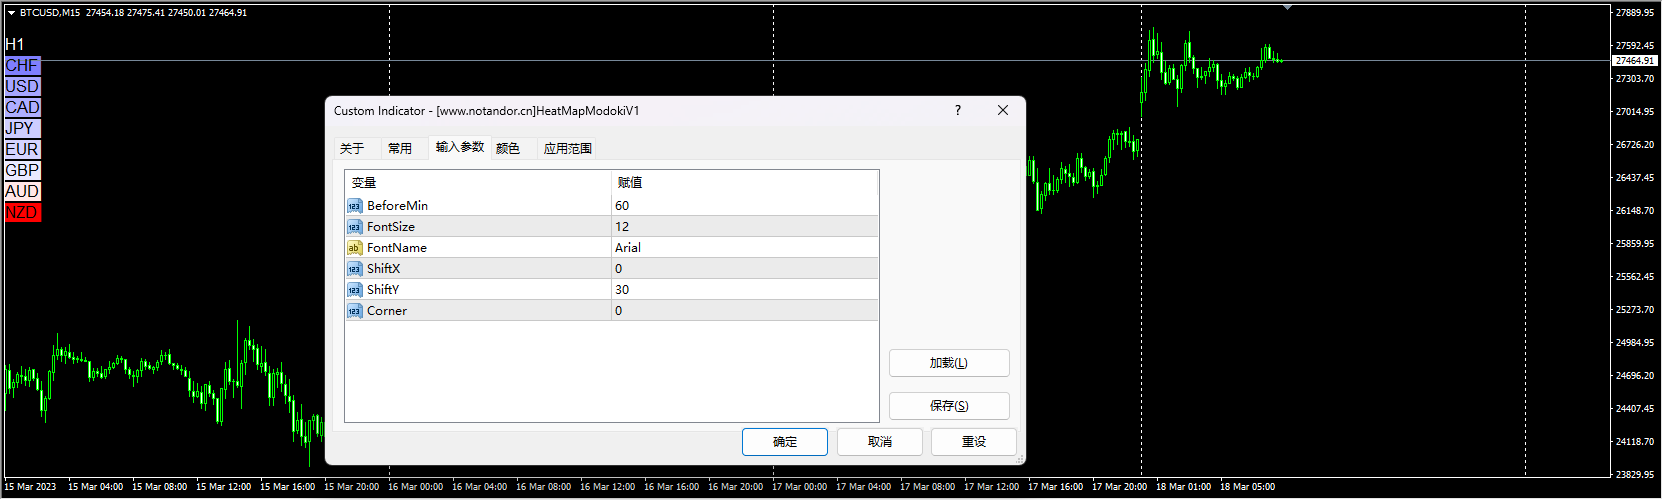This screenshot has height=500, width=1663.
Task: Close the Custom Indicator dialog
Action: point(1002,110)
